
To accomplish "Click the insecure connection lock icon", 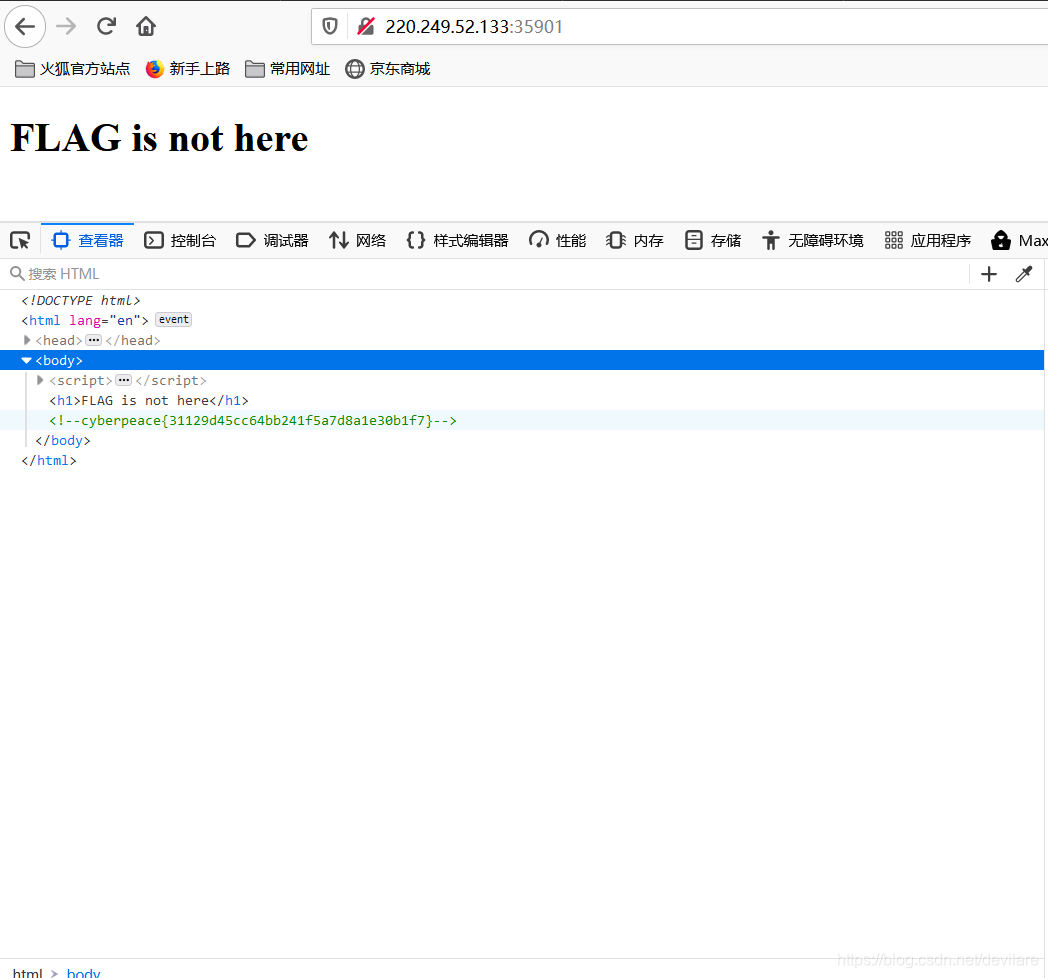I will tap(366, 27).
